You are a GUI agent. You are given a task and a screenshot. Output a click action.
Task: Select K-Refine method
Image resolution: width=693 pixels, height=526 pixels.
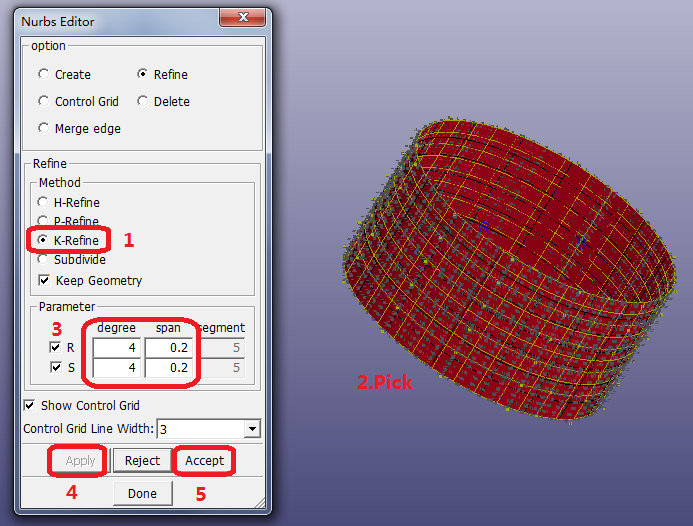[x=43, y=241]
